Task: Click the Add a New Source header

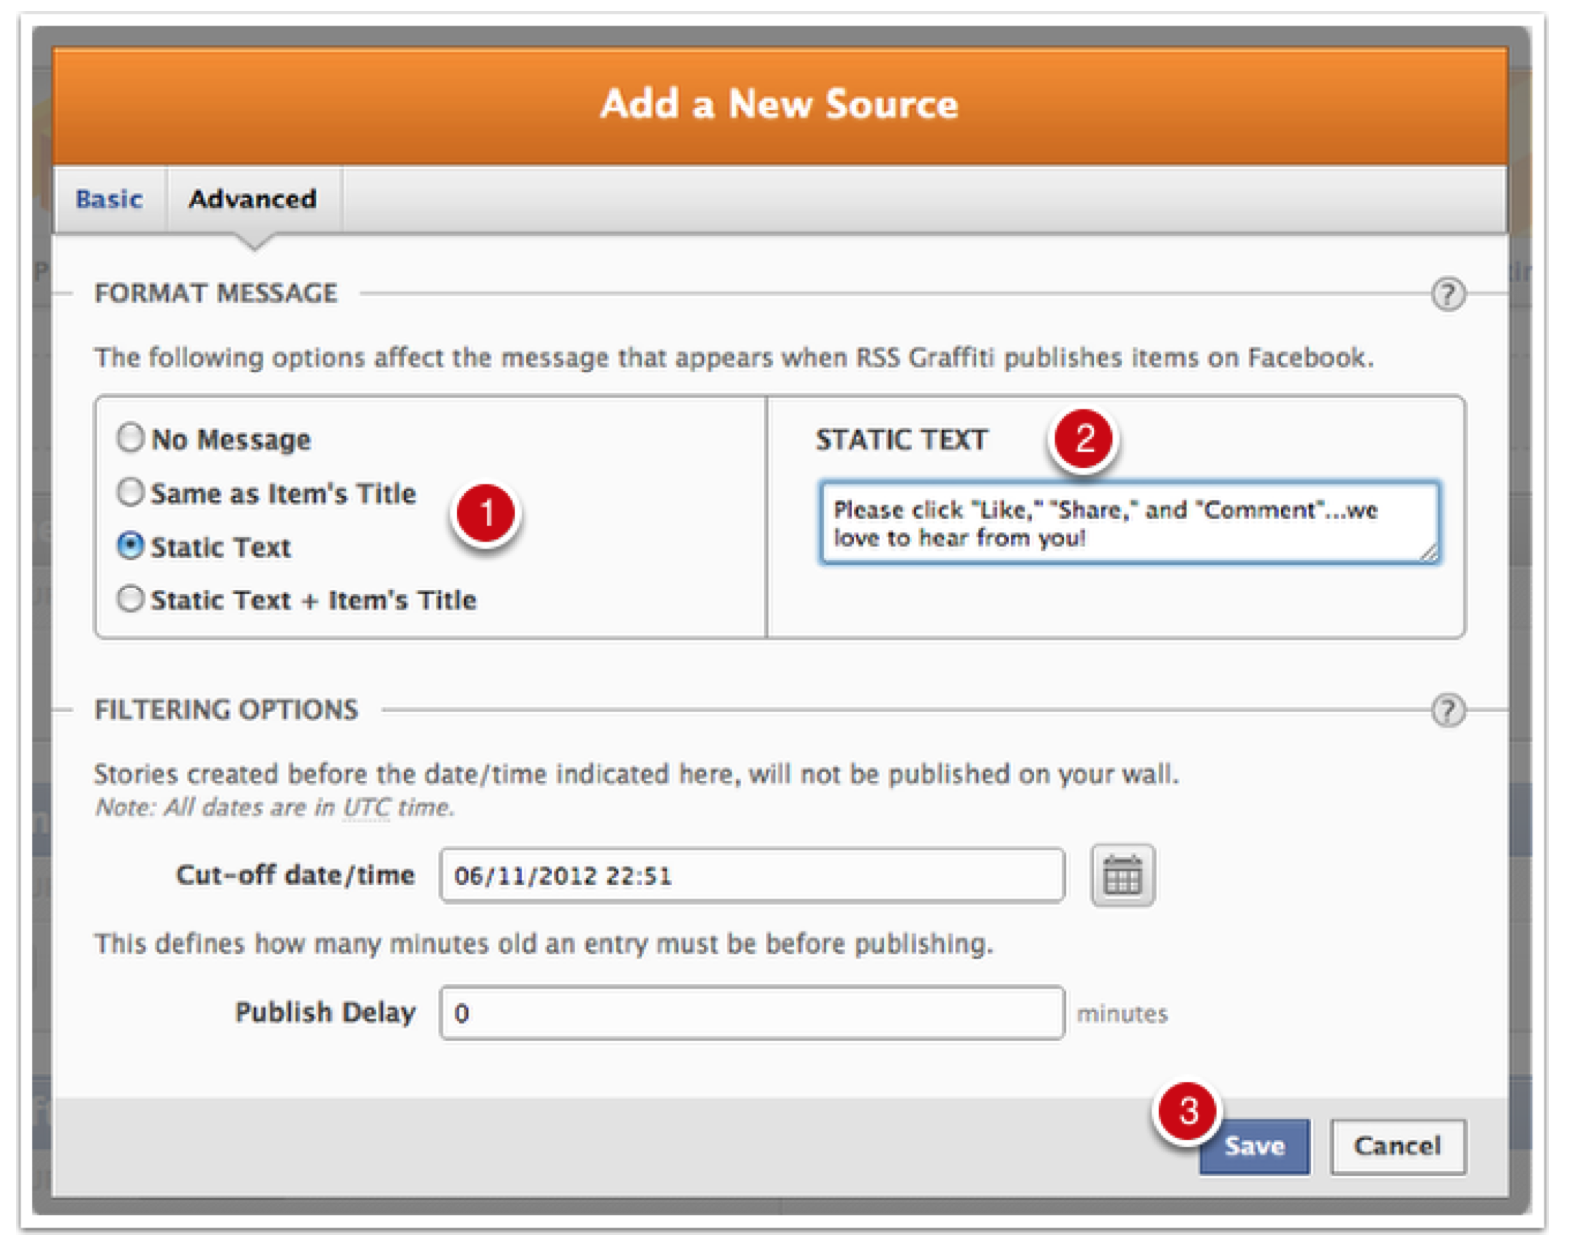Action: (779, 104)
